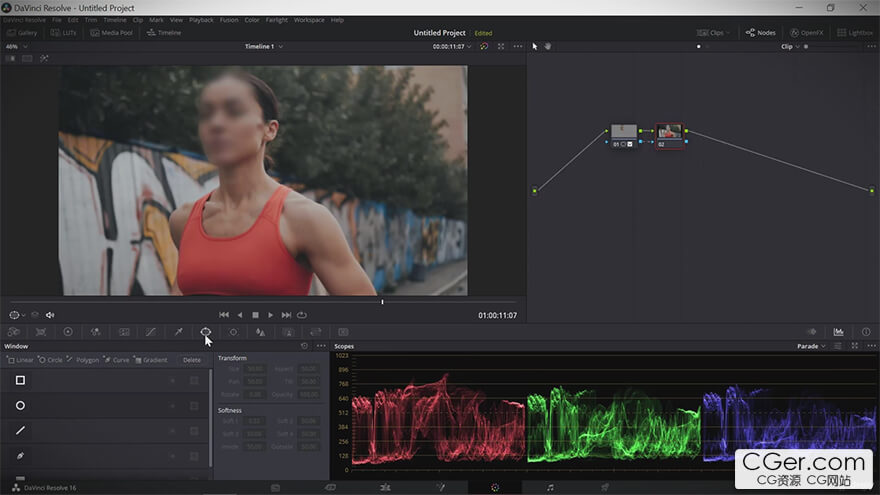Image resolution: width=880 pixels, height=495 pixels.
Task: Open the Camera Raw palette icon
Action: point(13,332)
